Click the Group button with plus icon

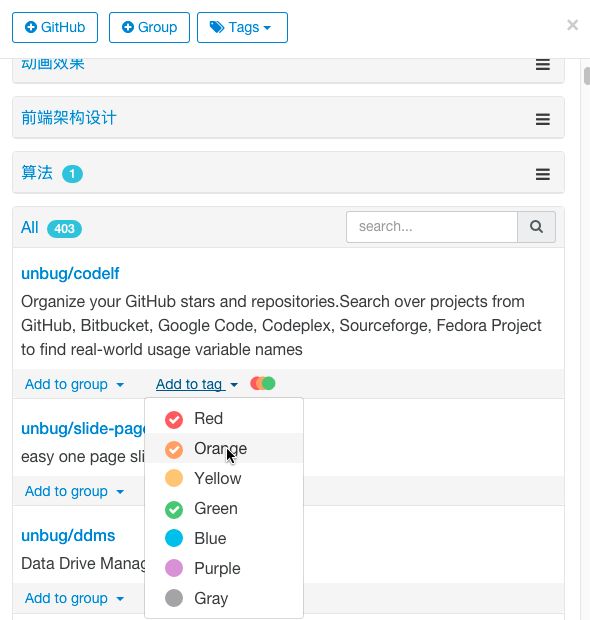(x=149, y=27)
